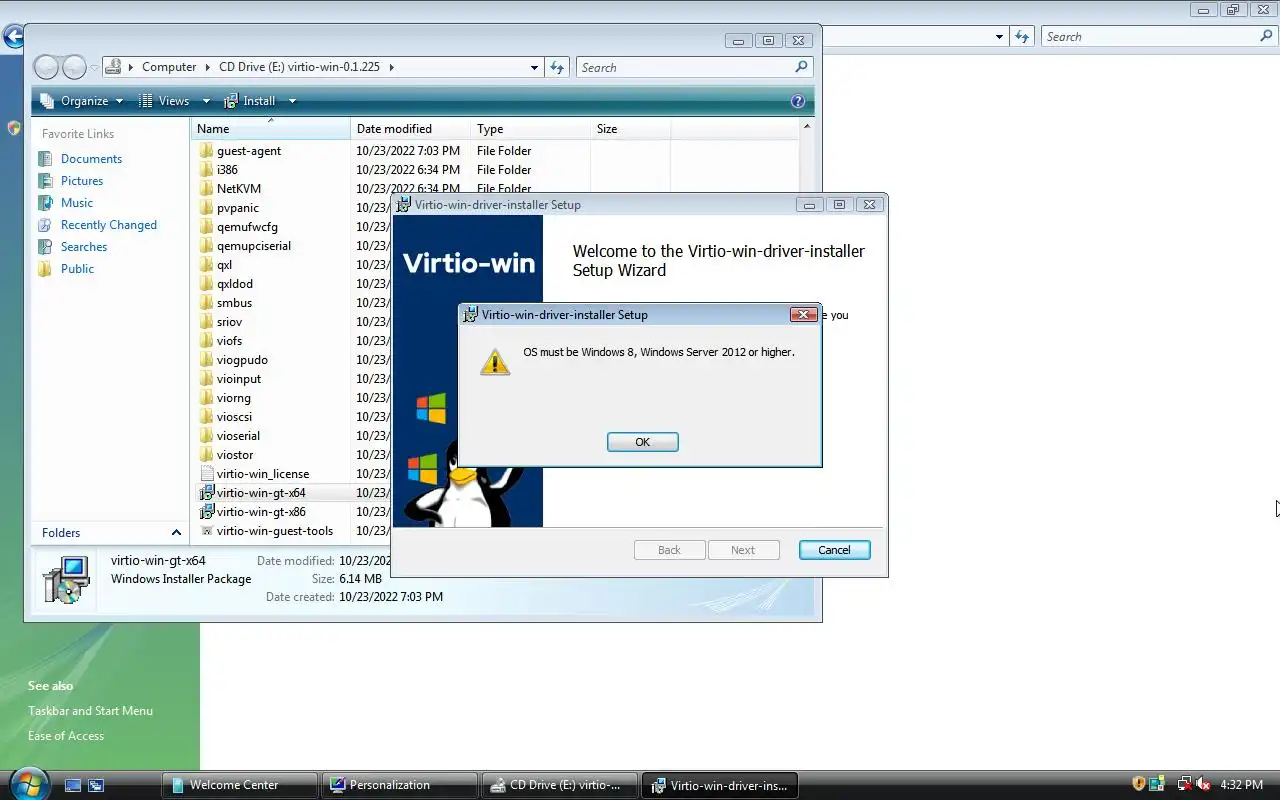This screenshot has height=800, width=1280.
Task: Switch to Virtio-win-driver-installer taskbar button
Action: [719, 785]
